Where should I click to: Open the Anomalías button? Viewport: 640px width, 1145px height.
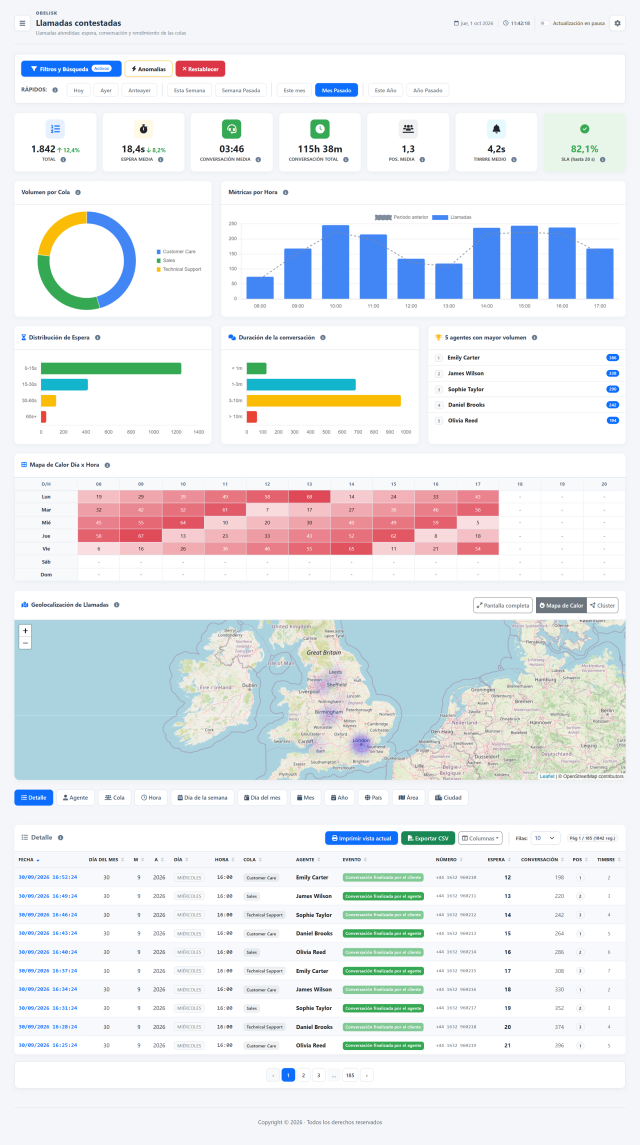pos(148,69)
